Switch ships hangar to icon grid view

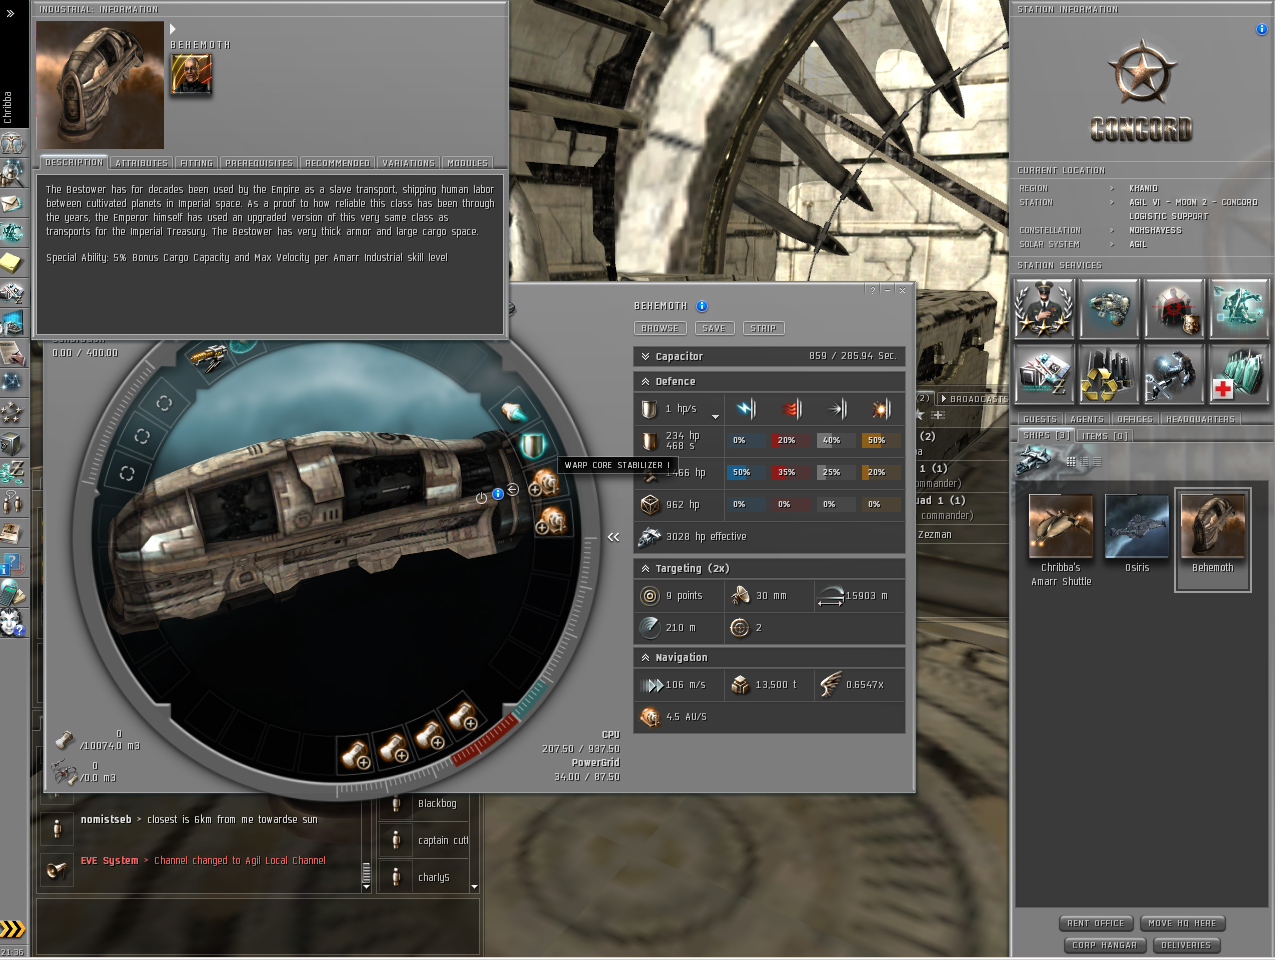point(1071,461)
